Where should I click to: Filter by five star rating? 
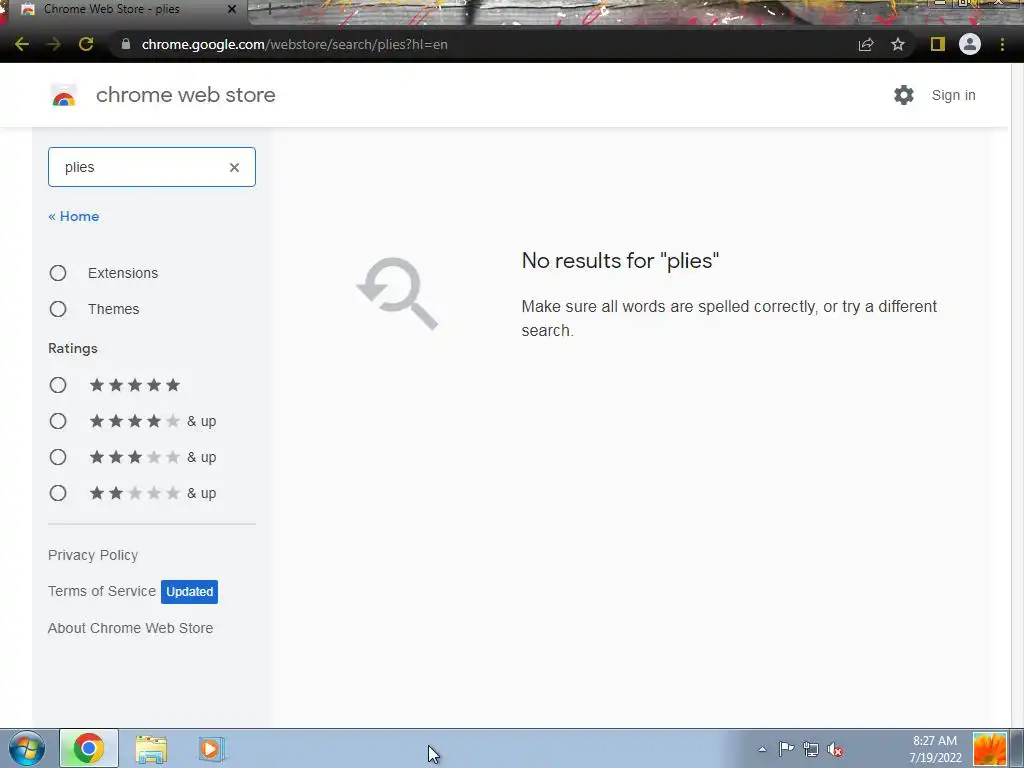[x=58, y=385]
